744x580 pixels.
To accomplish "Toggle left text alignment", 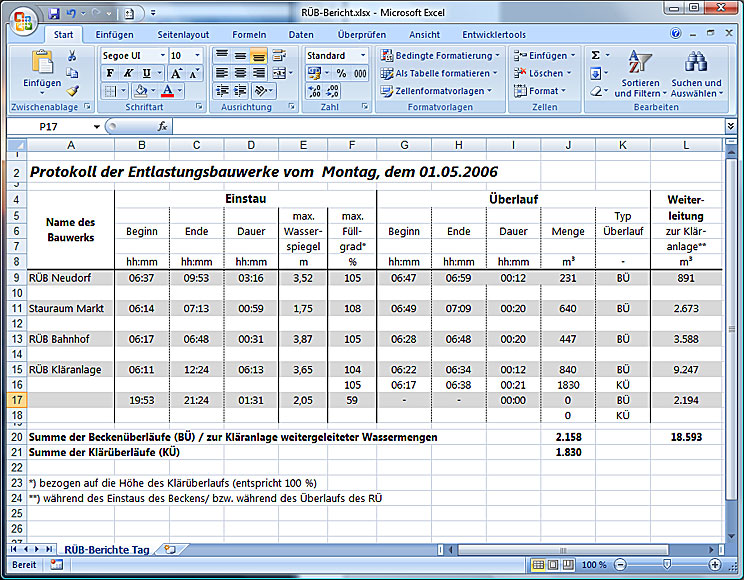I will [222, 73].
